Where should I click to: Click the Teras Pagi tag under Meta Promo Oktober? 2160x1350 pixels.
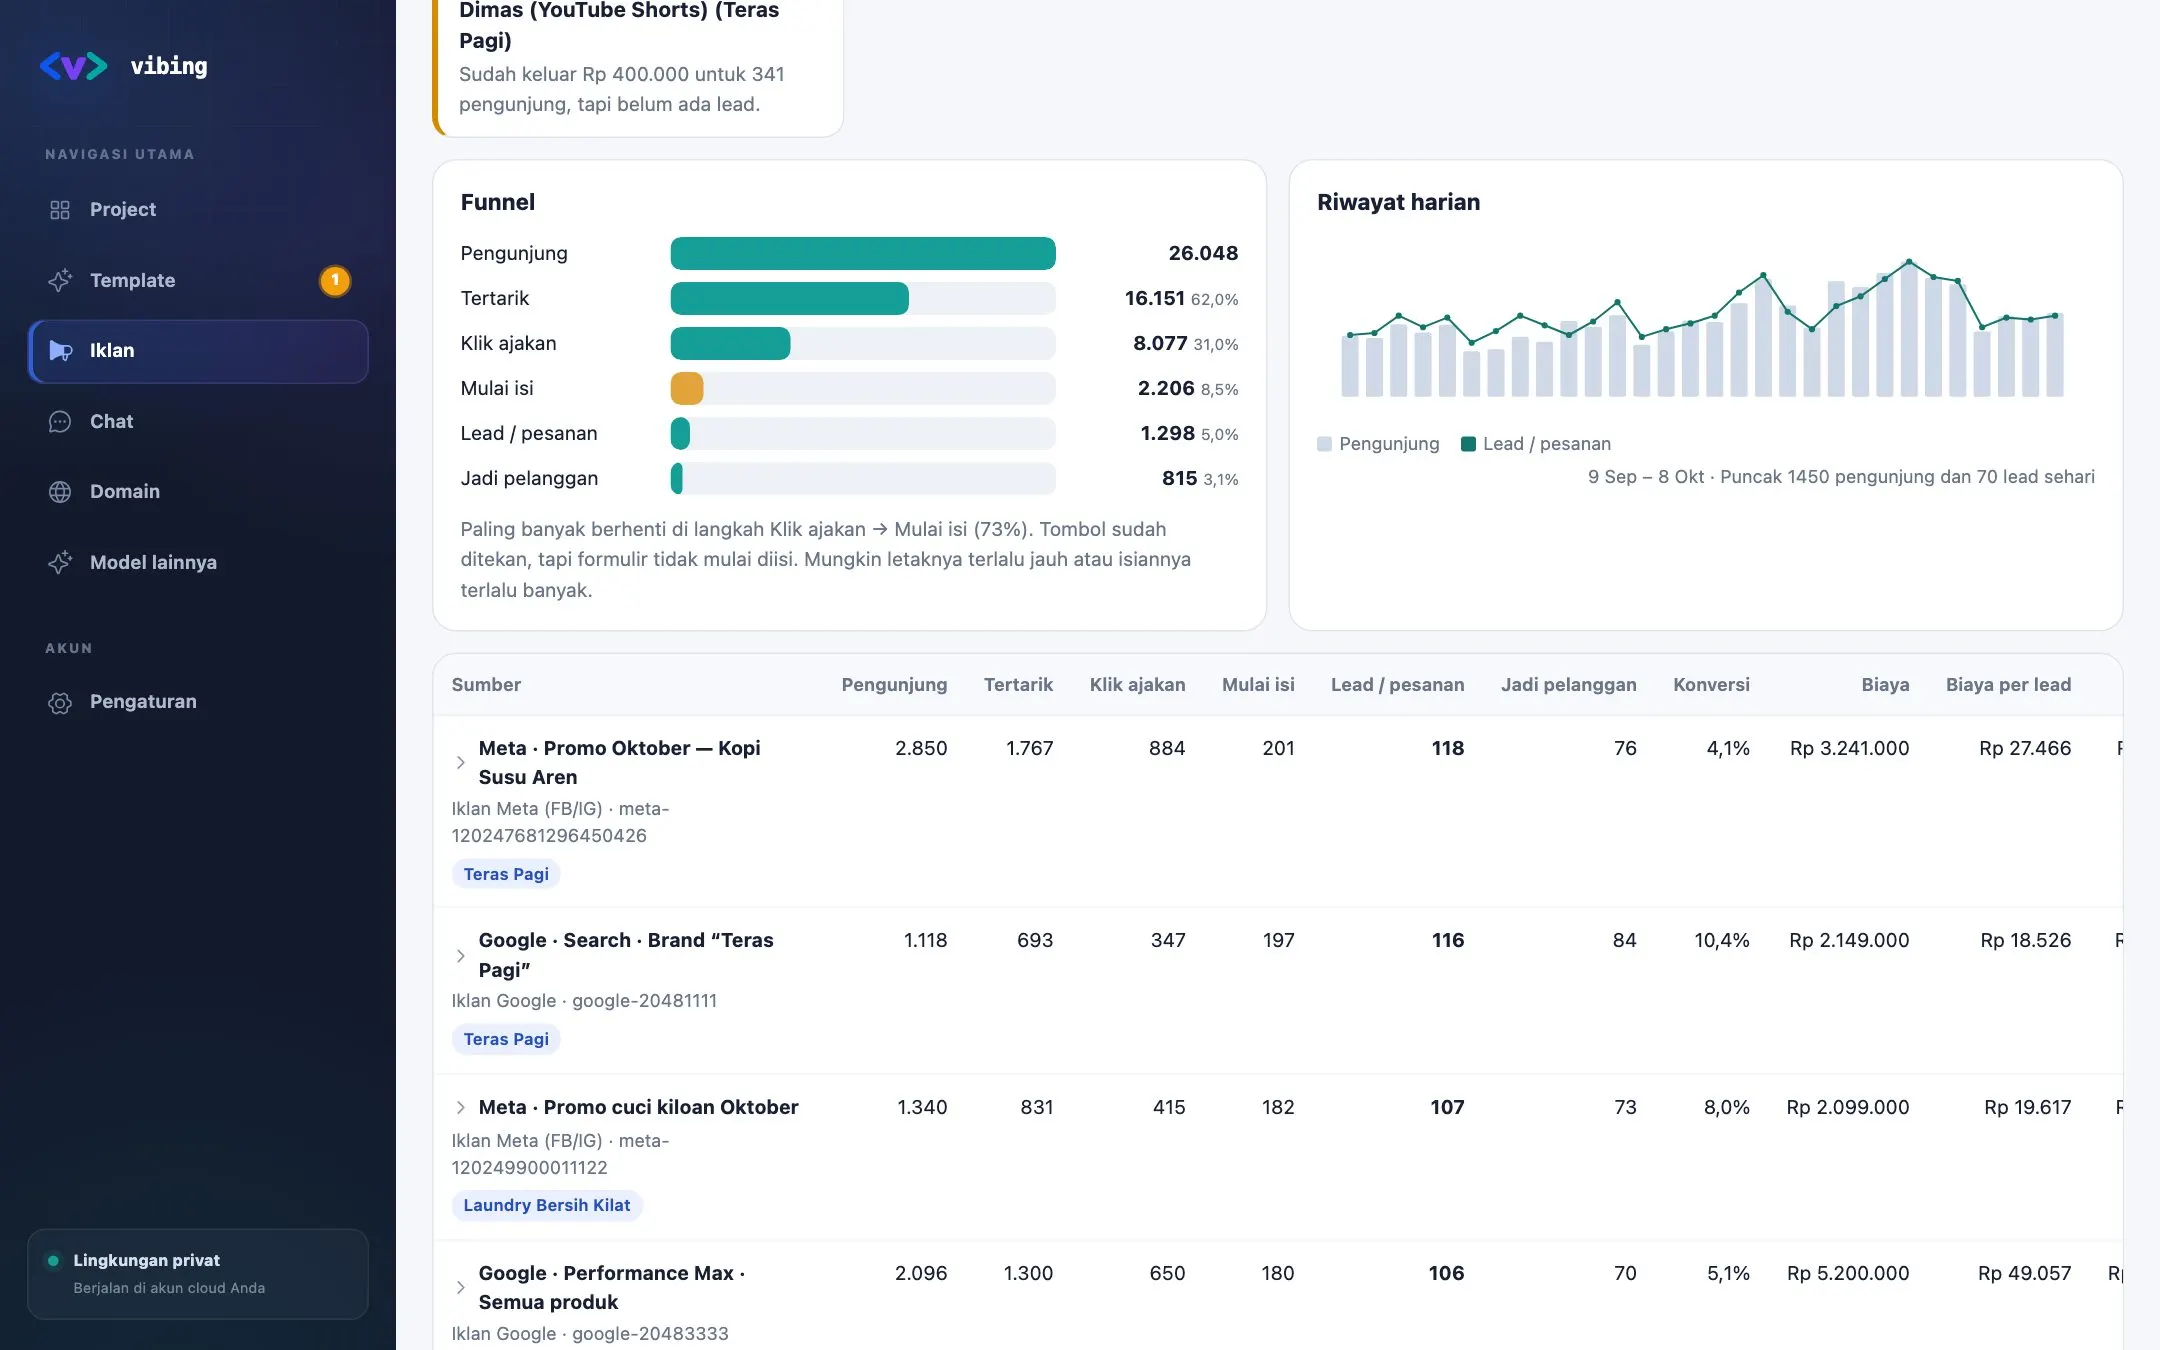506,874
